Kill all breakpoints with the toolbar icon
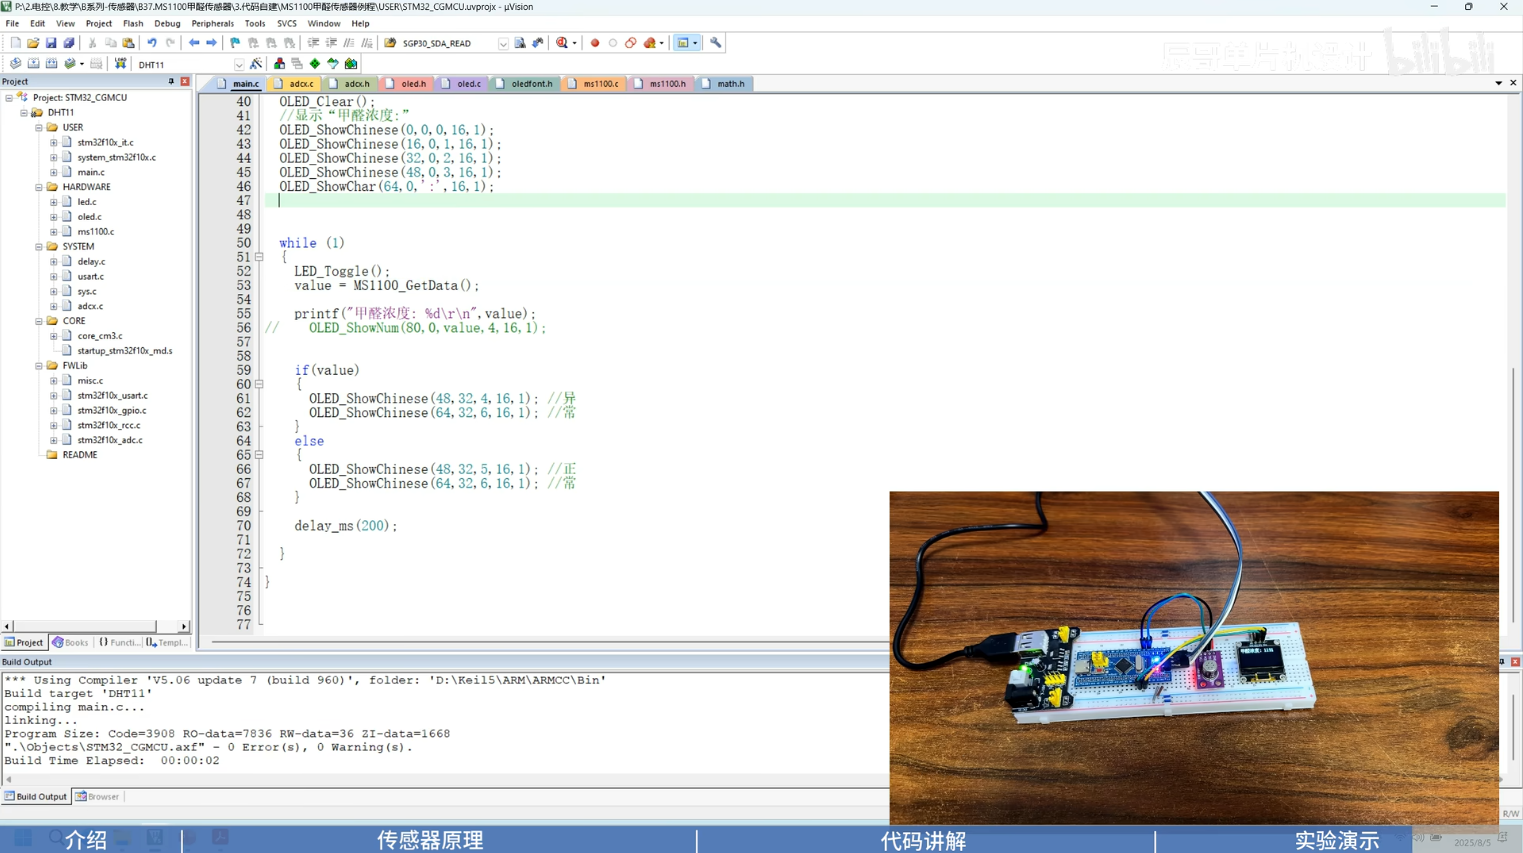1523x853 pixels. coord(651,43)
